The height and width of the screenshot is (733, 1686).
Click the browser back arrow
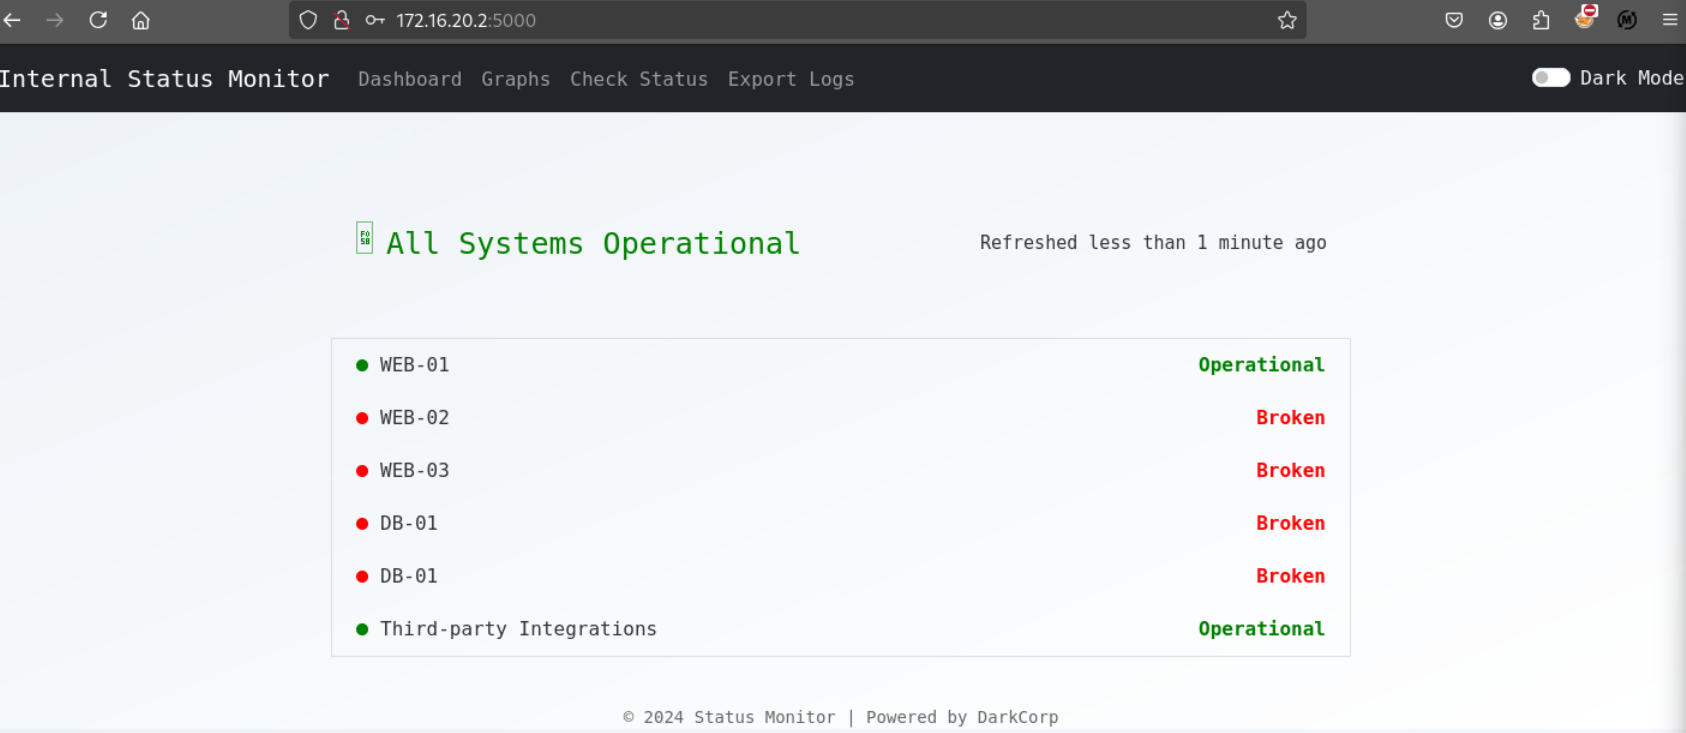(12, 20)
